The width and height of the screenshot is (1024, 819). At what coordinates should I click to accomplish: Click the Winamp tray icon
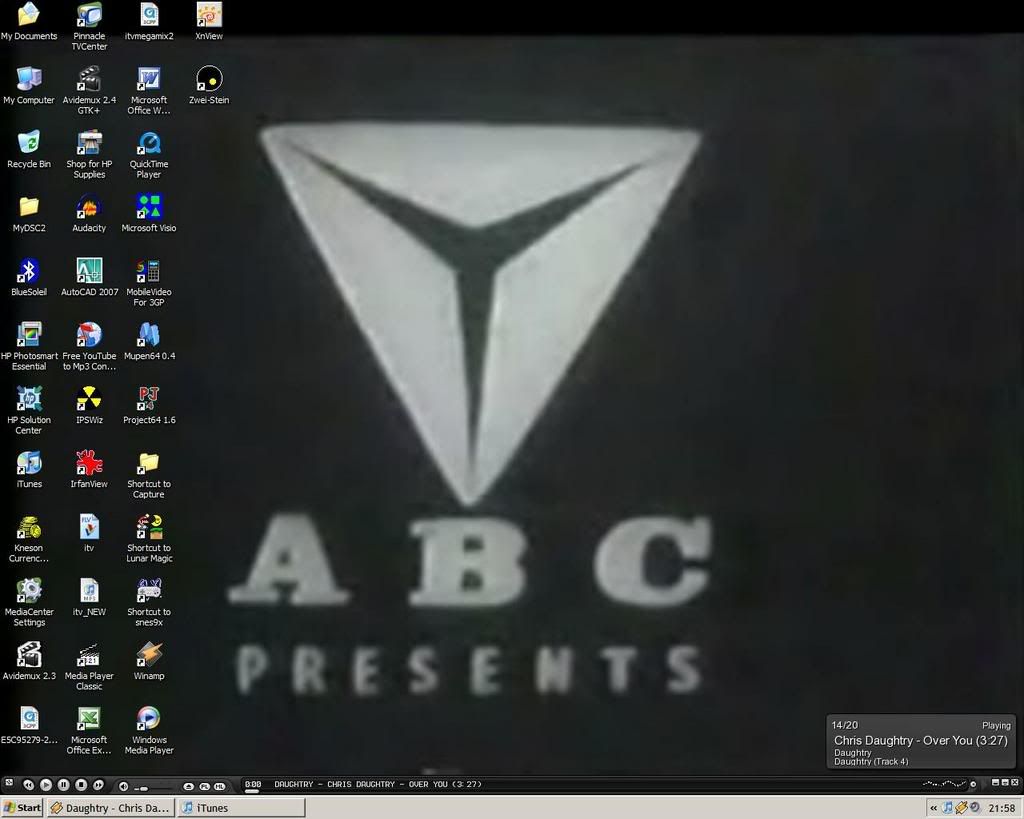(x=961, y=808)
